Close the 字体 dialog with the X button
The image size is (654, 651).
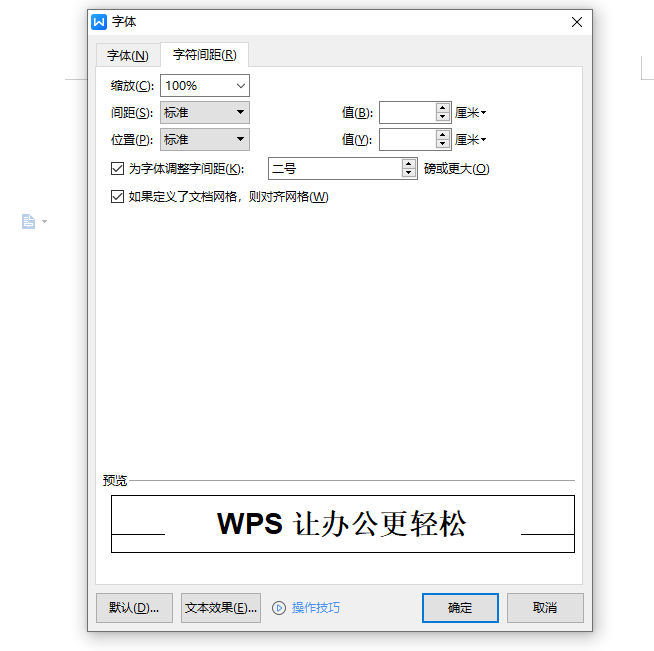click(576, 22)
